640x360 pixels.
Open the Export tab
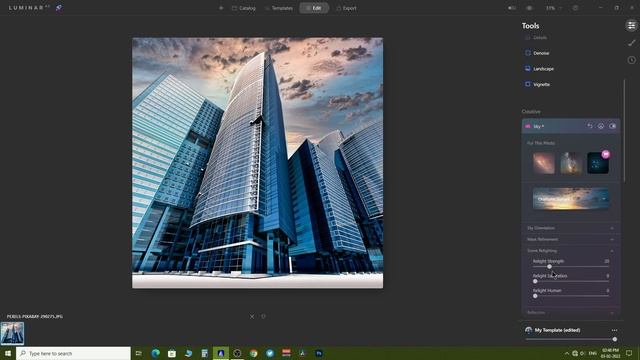click(x=347, y=8)
